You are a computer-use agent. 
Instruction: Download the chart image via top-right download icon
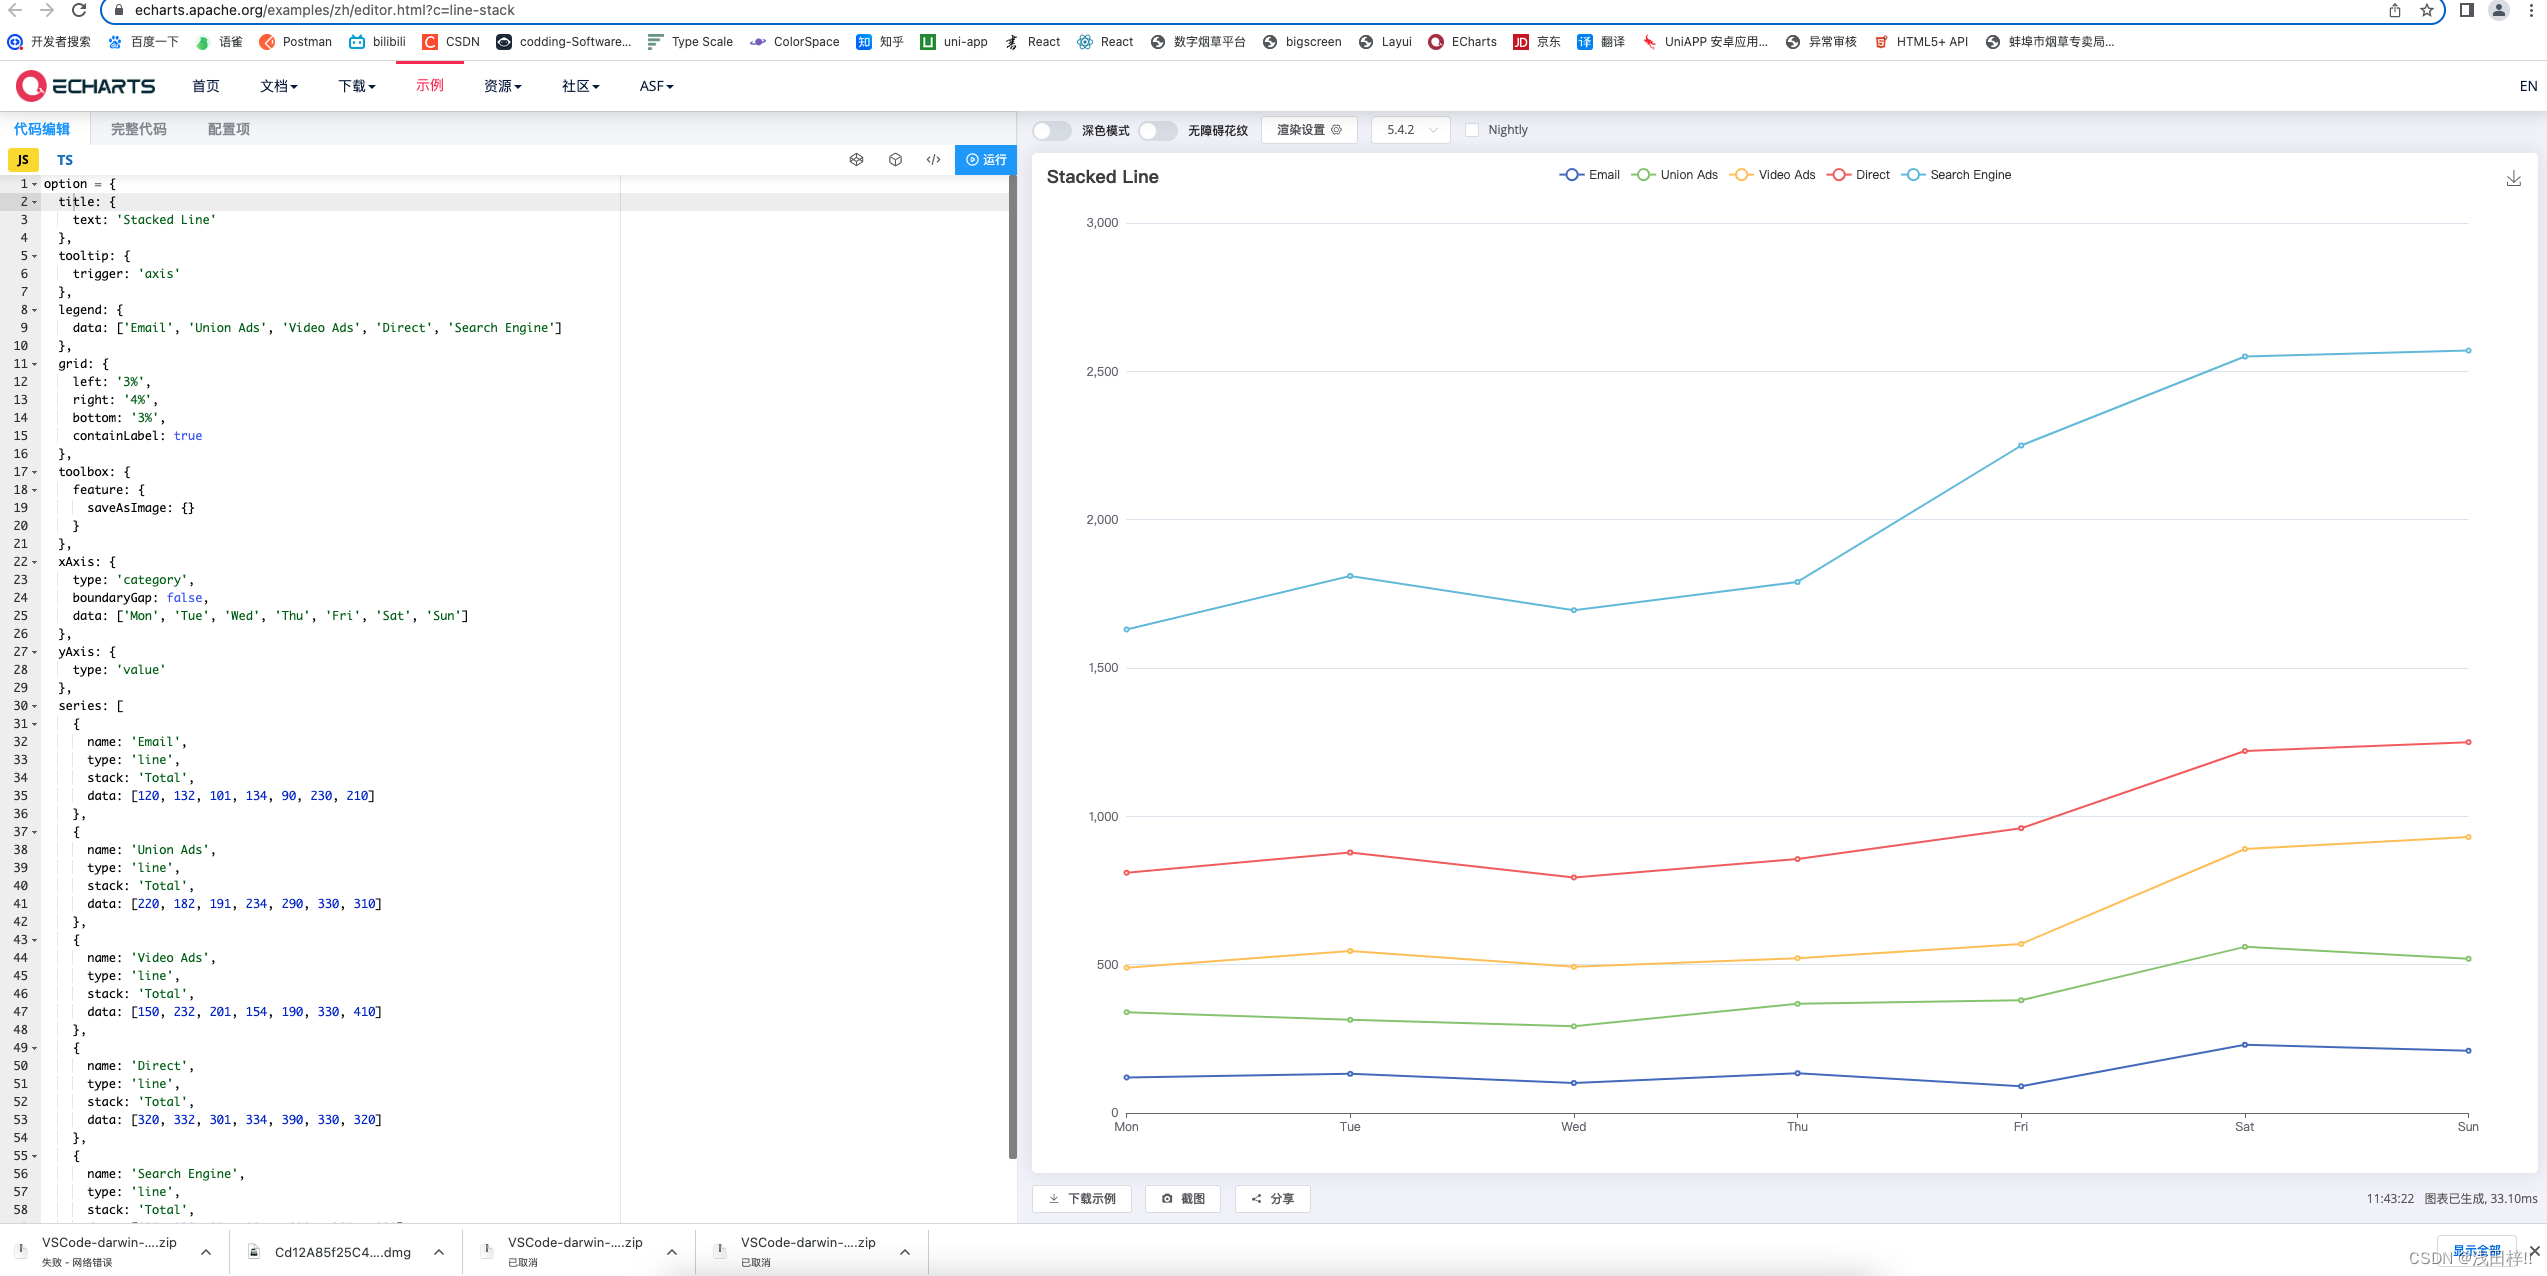tap(2514, 178)
